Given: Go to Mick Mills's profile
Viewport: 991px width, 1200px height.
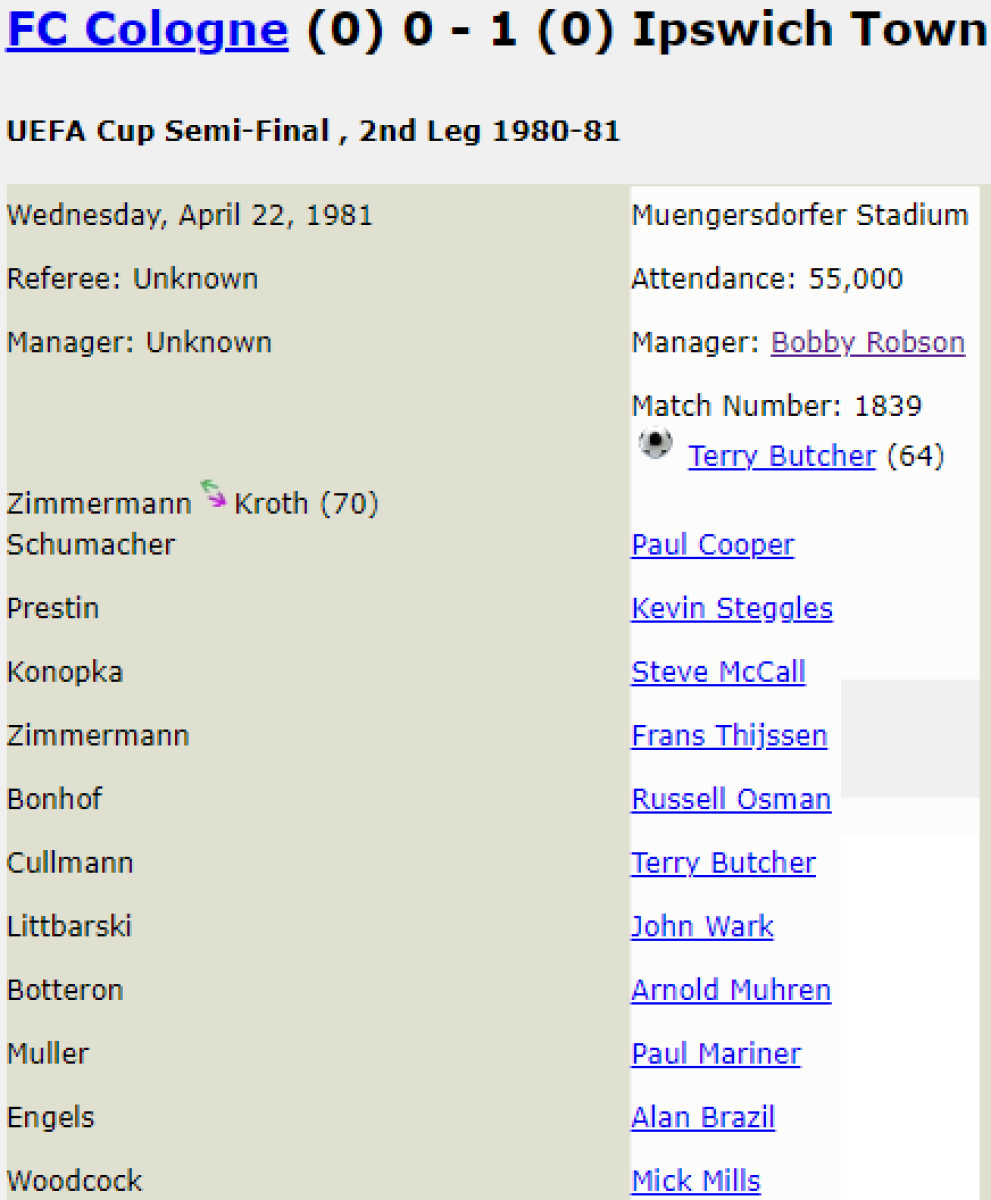Looking at the screenshot, I should point(695,1182).
